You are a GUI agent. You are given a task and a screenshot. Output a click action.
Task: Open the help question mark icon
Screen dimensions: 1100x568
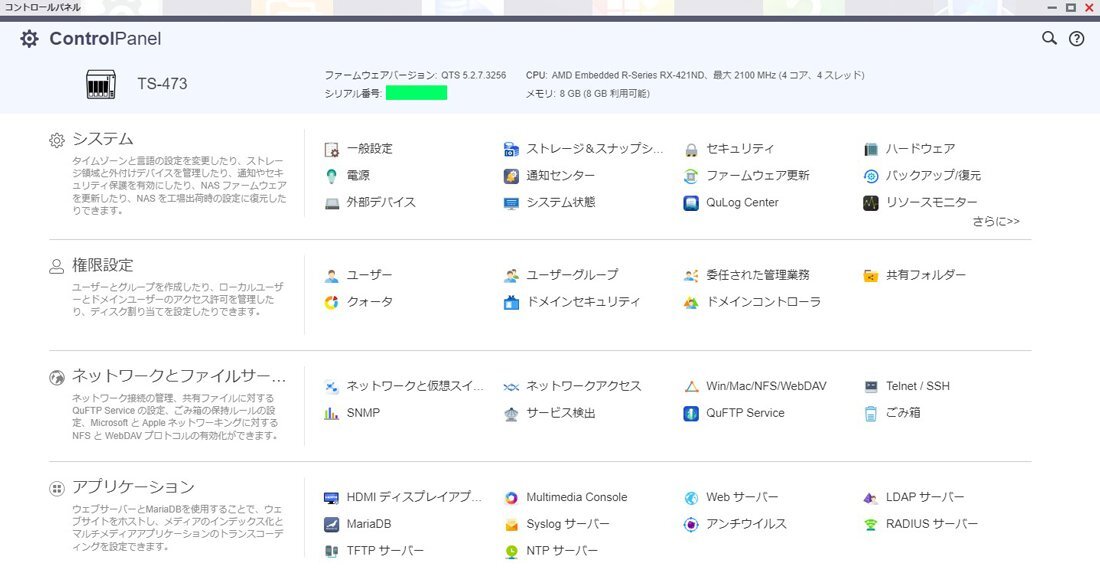1076,39
